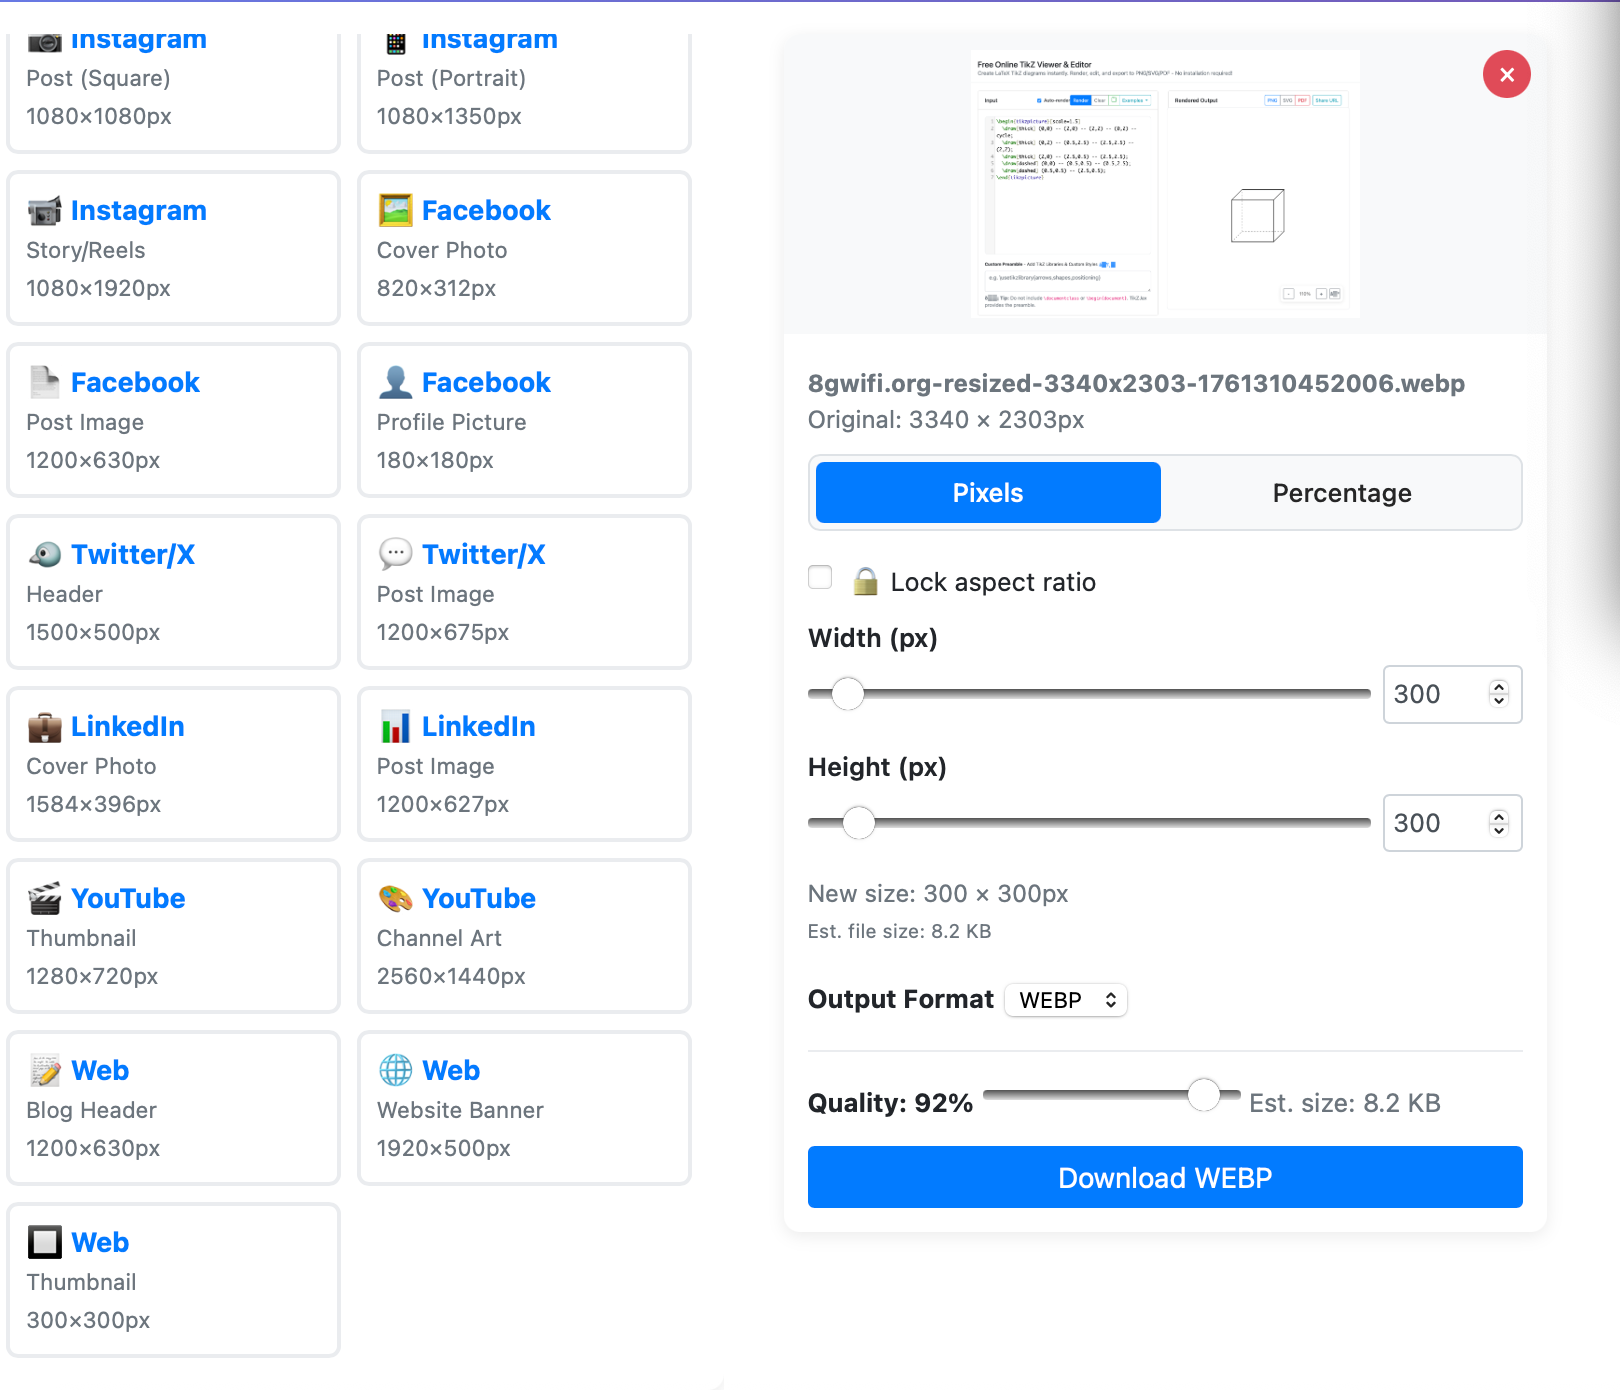Select the Pixels tab

(988, 493)
